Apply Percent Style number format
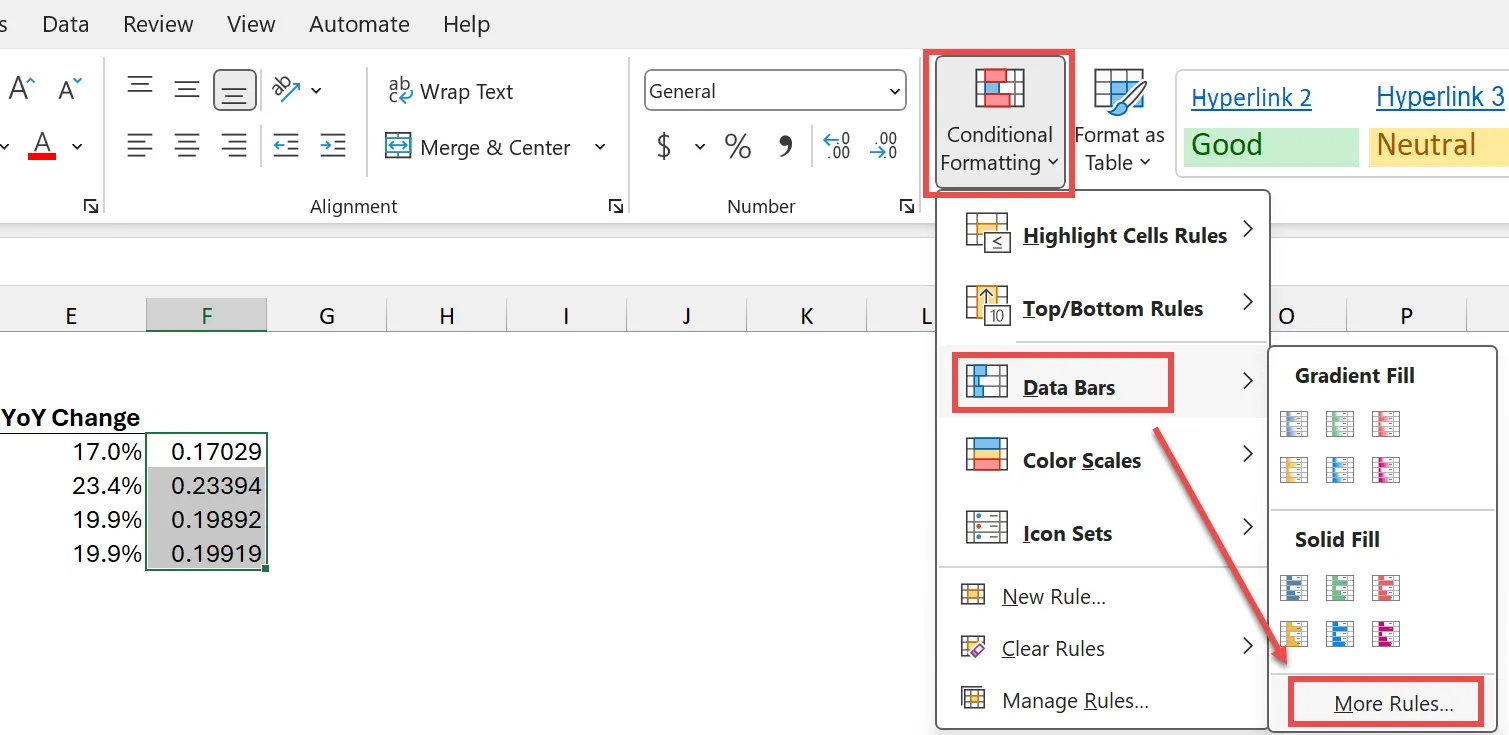Viewport: 1509px width, 735px height. click(738, 147)
